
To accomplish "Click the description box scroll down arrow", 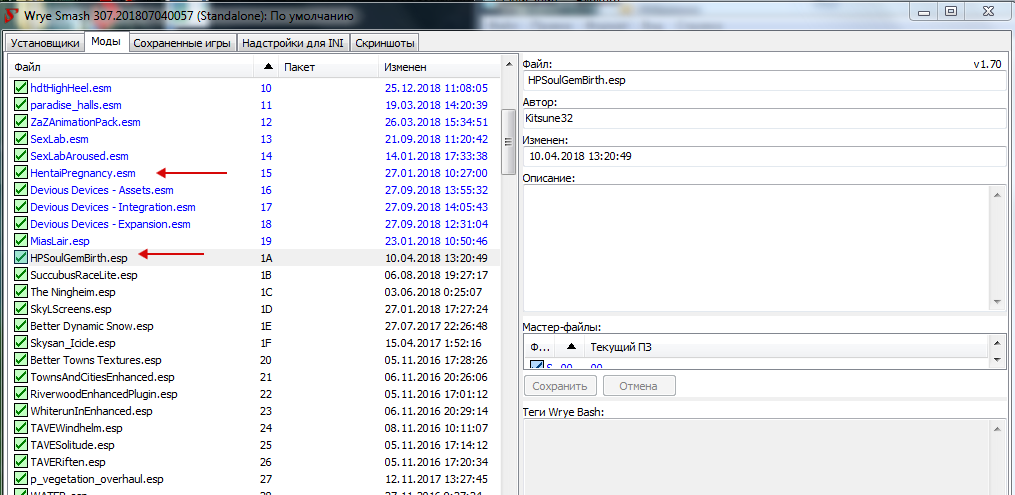I will (995, 303).
